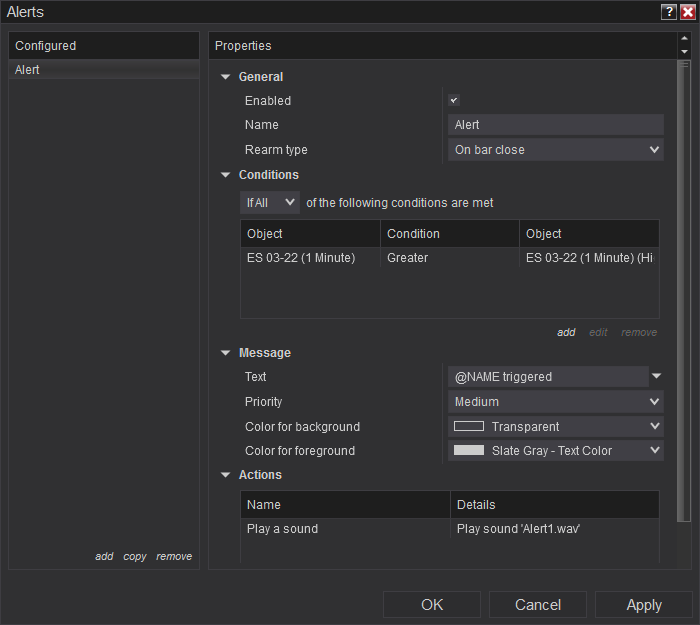Viewport: 700px width, 625px height.
Task: Collapse the Conditions section triangle
Action: (226, 175)
